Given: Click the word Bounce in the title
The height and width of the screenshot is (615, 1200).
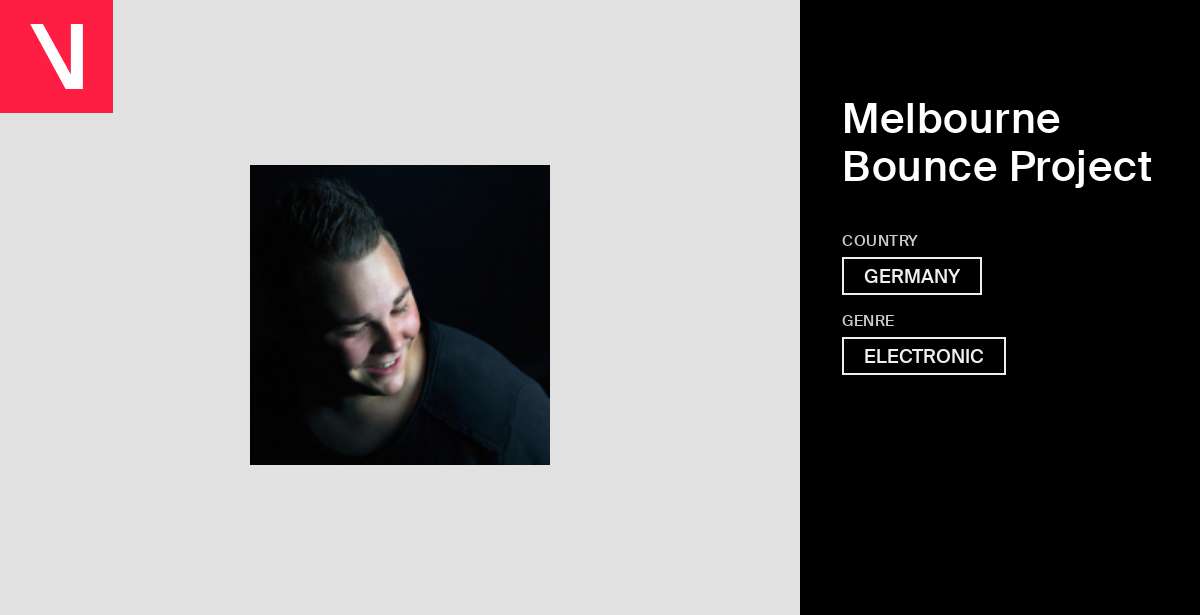Looking at the screenshot, I should tap(920, 166).
